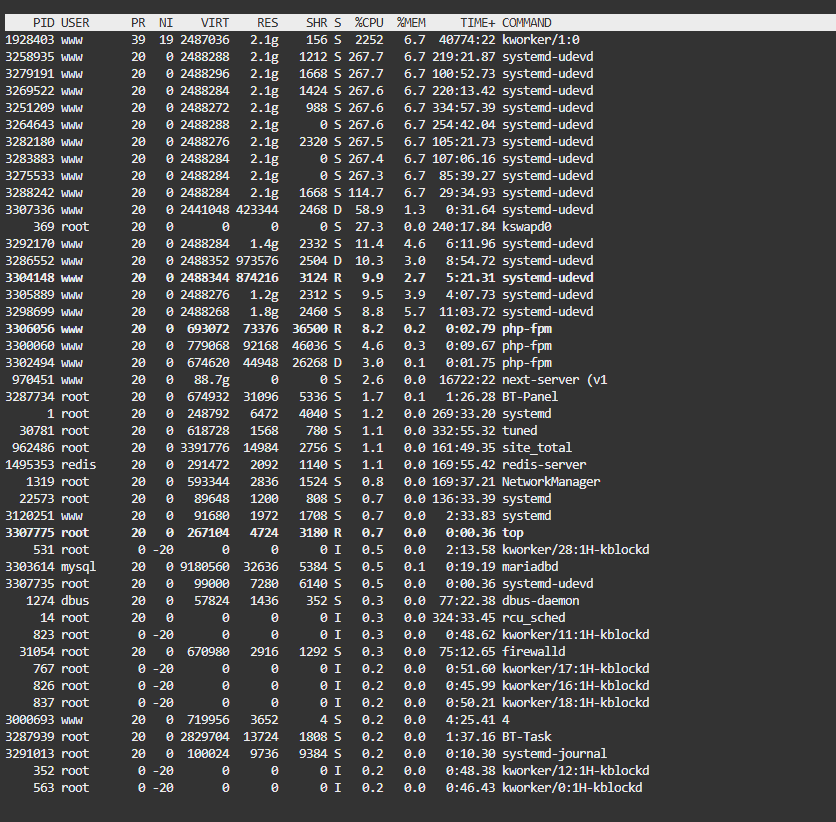Click kworker/28:1H-kblockd command
This screenshot has width=836, height=822.
click(576, 550)
